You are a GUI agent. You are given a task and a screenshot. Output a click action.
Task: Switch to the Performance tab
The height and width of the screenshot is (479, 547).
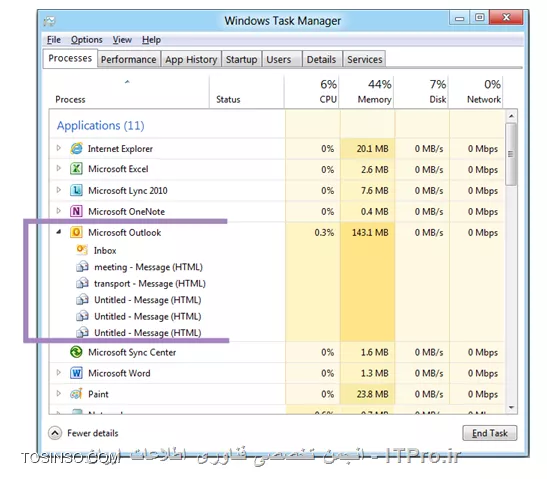(129, 59)
